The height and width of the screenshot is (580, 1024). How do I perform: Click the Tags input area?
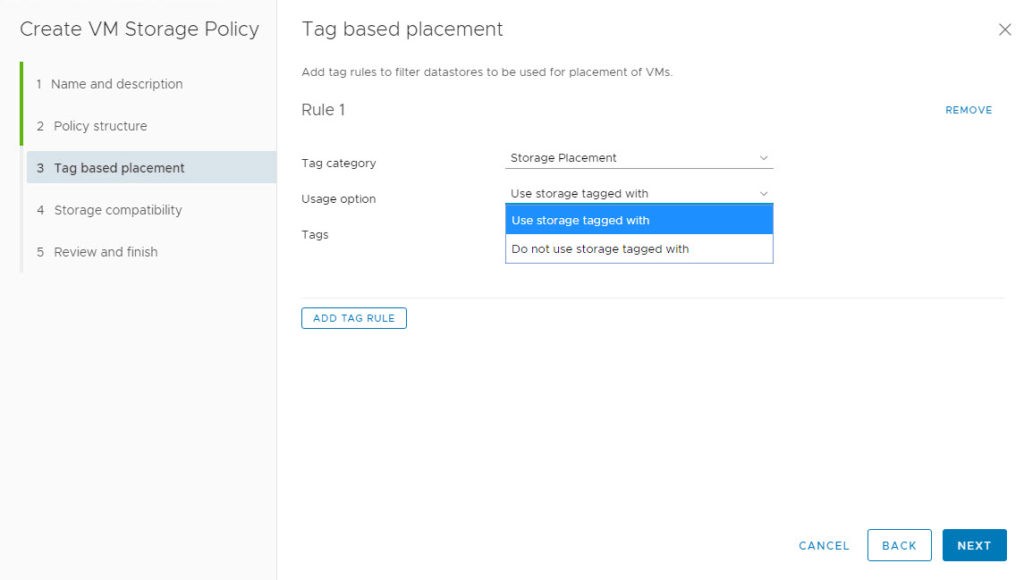(x=639, y=235)
